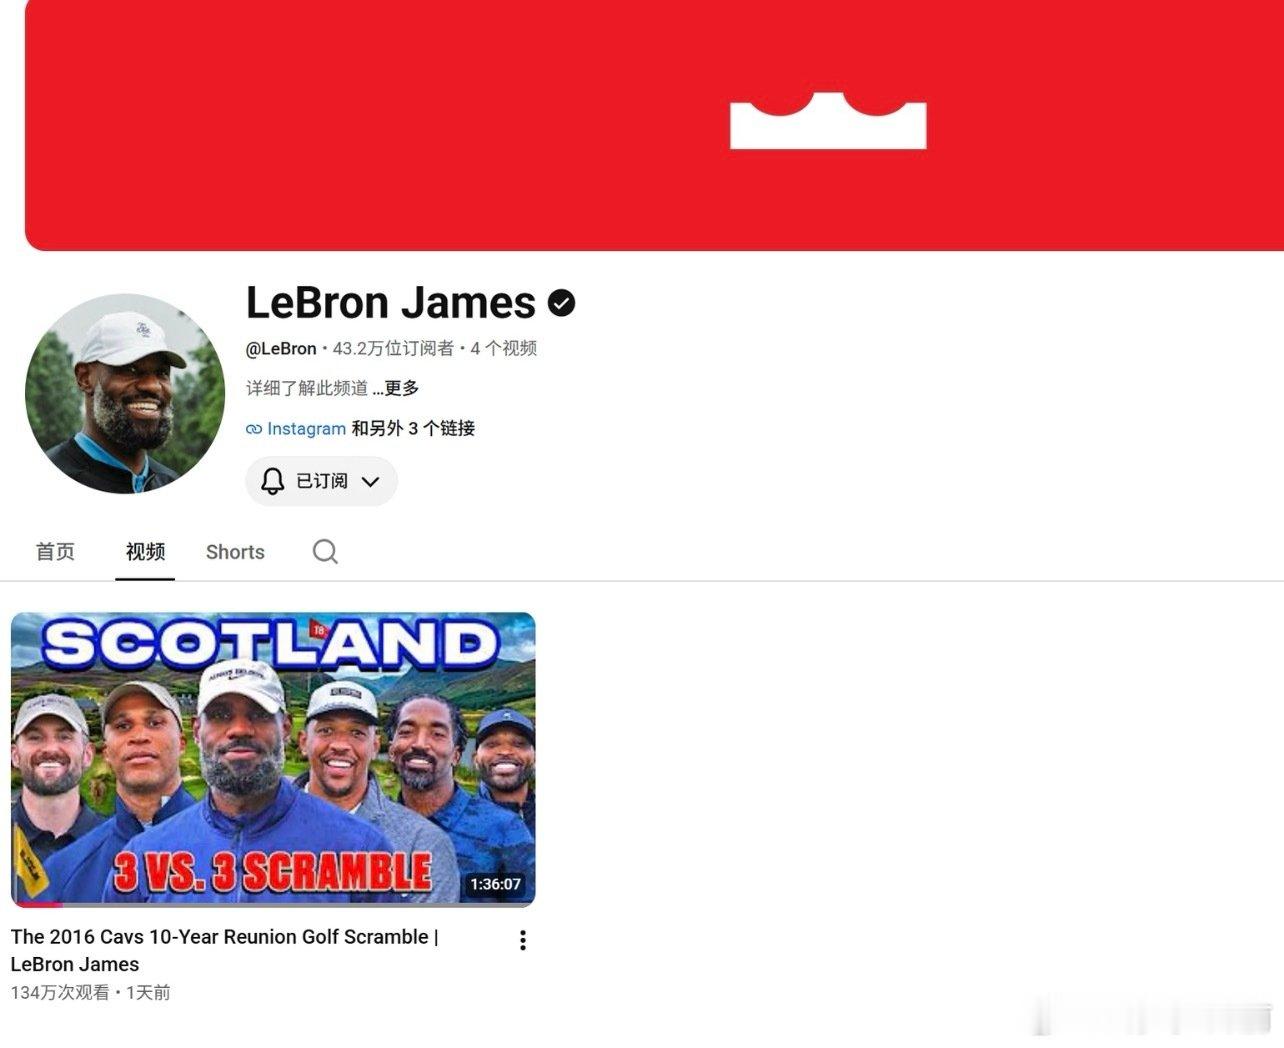Click the LeBron James channel name heading
The width and height of the screenshot is (1284, 1048).
tap(391, 302)
